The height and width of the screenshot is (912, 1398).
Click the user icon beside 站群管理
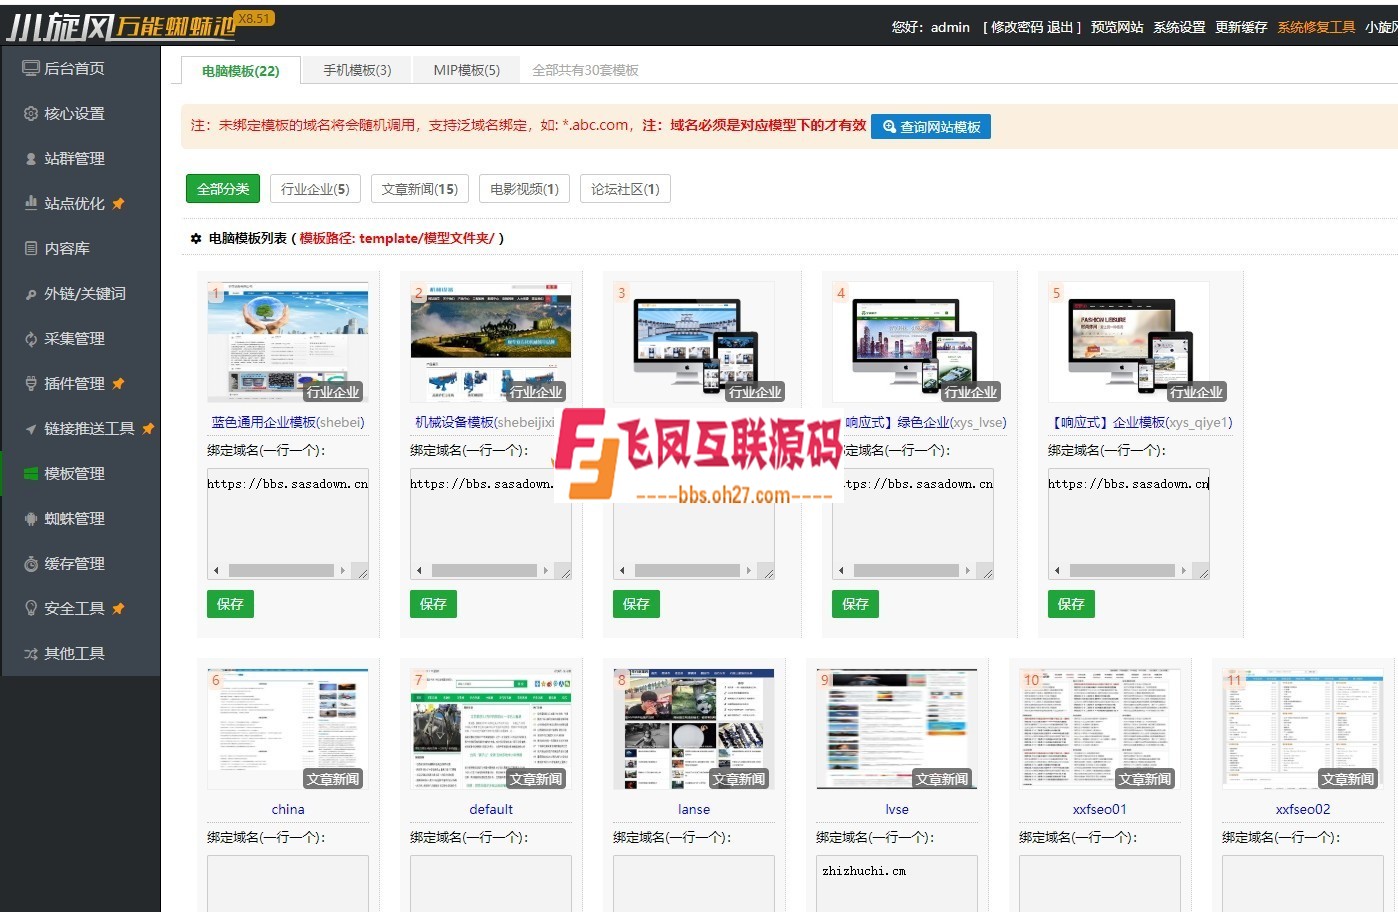31,158
